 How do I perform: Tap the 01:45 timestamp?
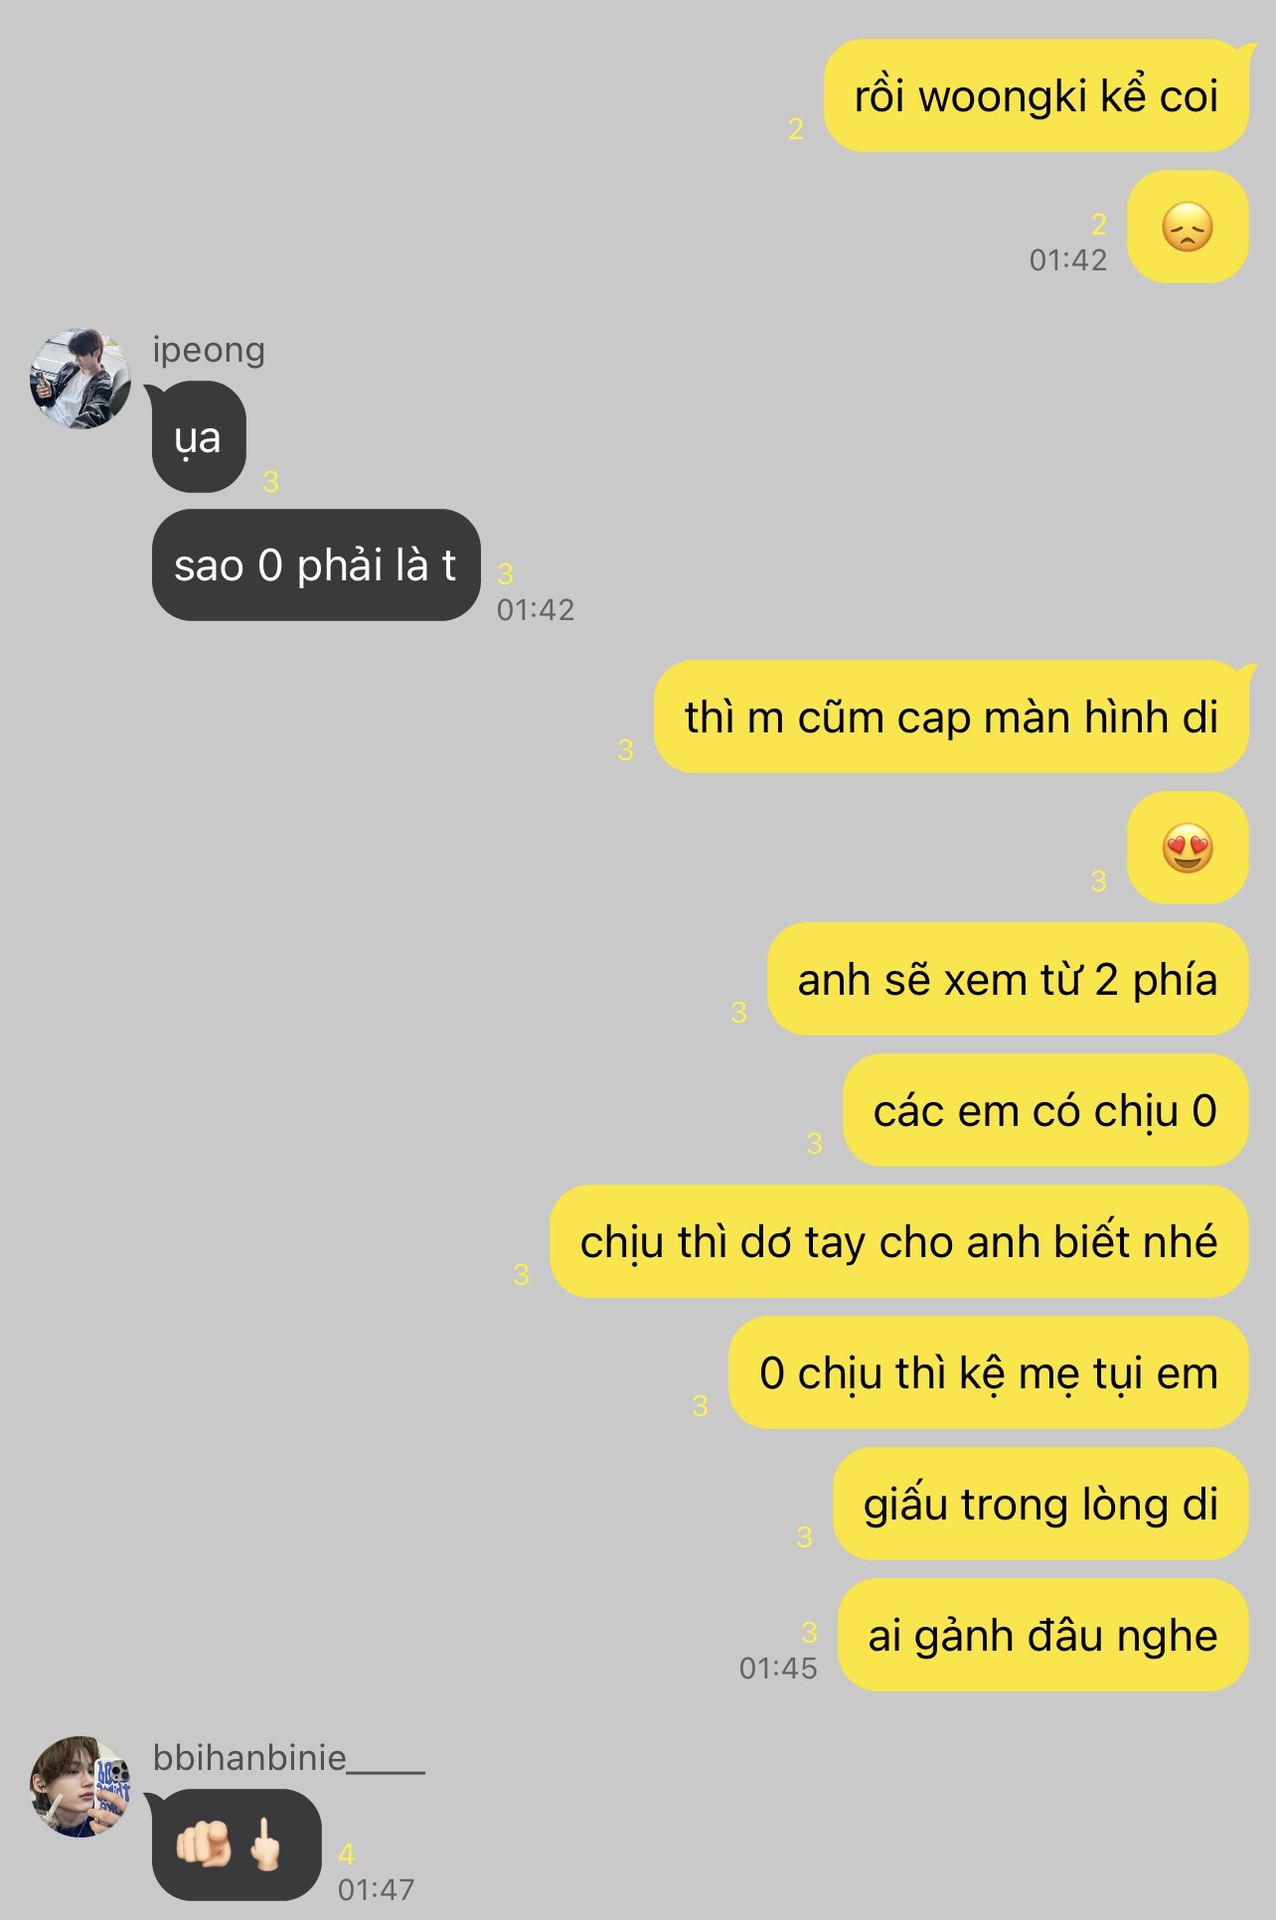point(778,1668)
